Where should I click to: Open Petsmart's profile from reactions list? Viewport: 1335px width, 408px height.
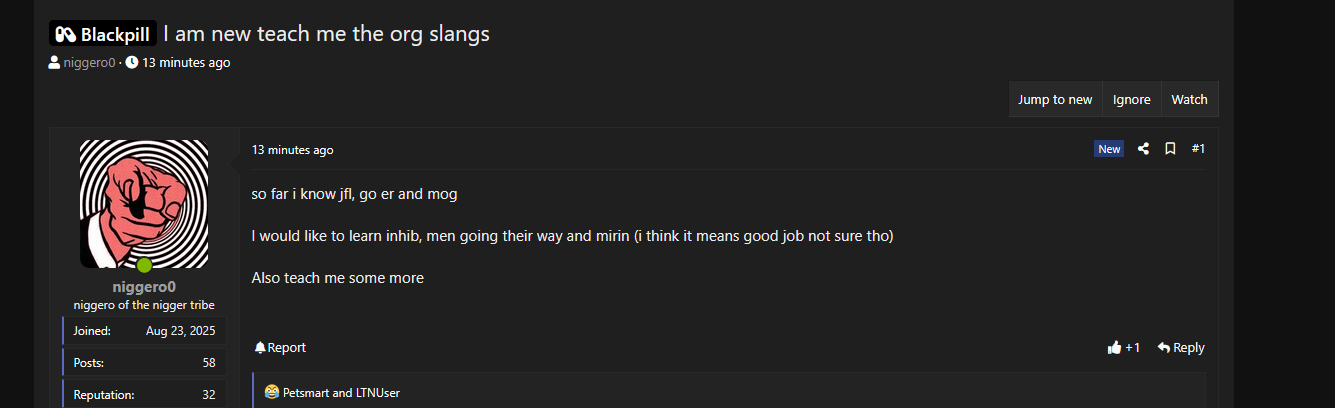pyautogui.click(x=309, y=393)
